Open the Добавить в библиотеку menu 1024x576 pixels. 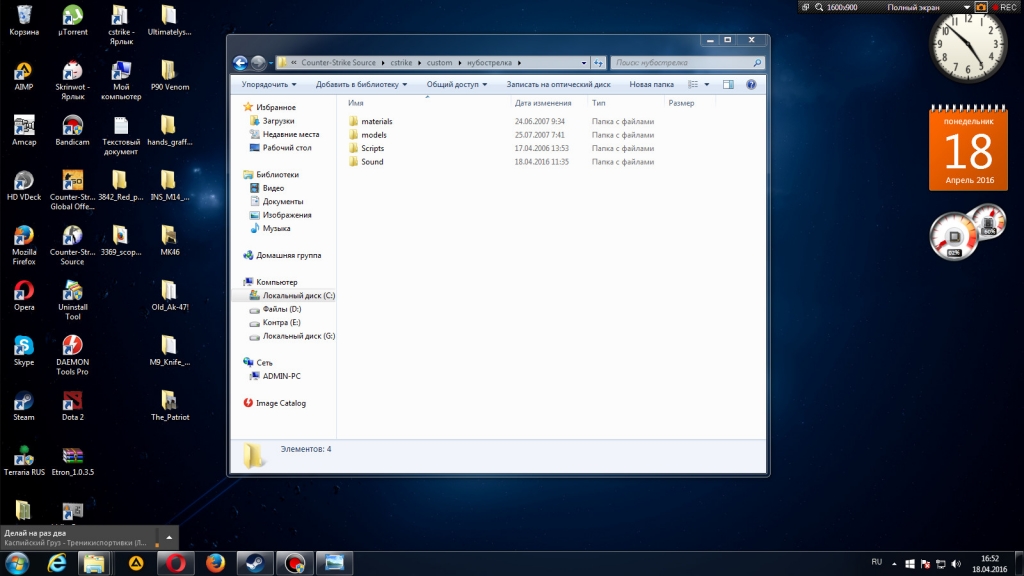coord(361,85)
